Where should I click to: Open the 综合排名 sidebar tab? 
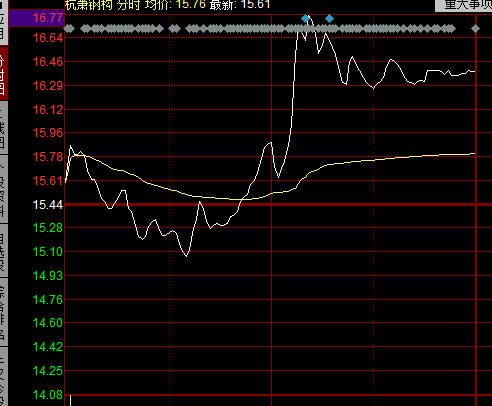point(4,312)
